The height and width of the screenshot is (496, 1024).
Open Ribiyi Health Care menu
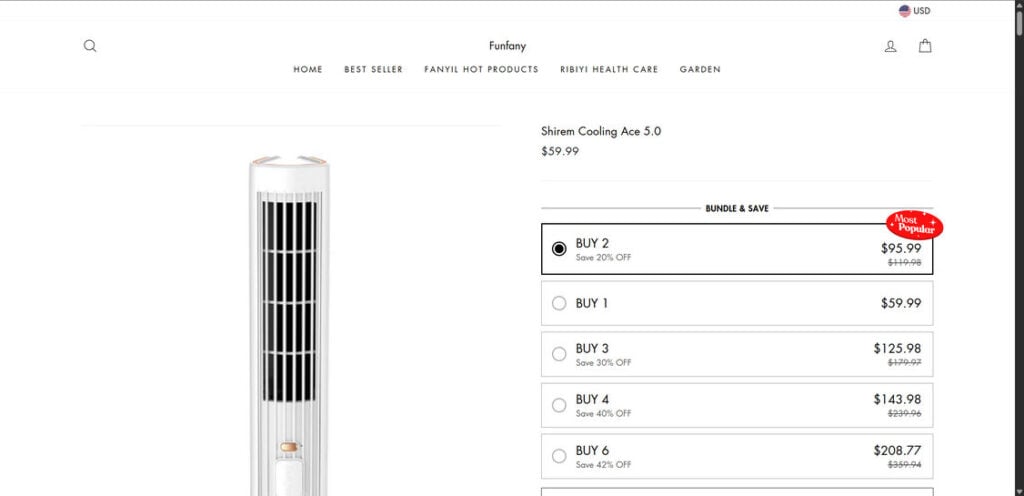click(609, 69)
